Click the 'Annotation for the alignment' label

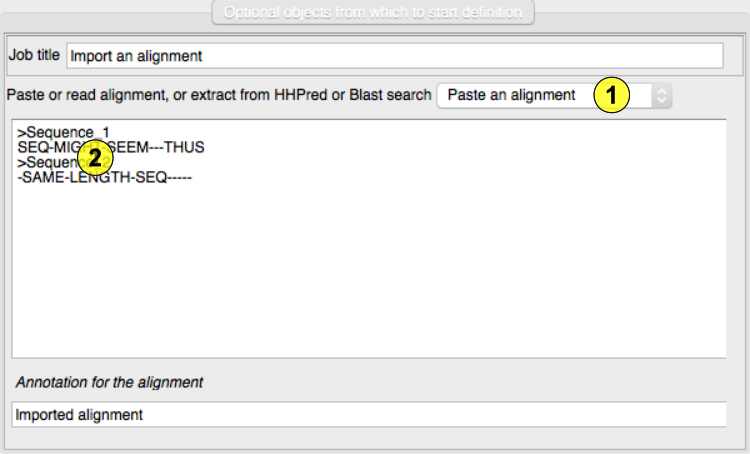tap(109, 382)
